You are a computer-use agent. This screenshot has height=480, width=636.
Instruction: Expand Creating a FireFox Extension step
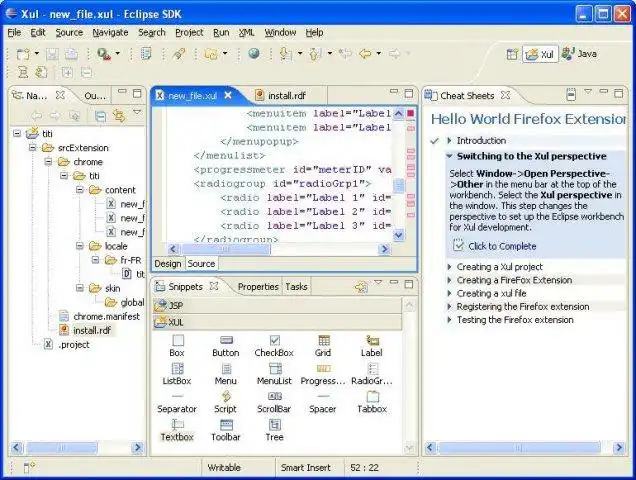[449, 280]
